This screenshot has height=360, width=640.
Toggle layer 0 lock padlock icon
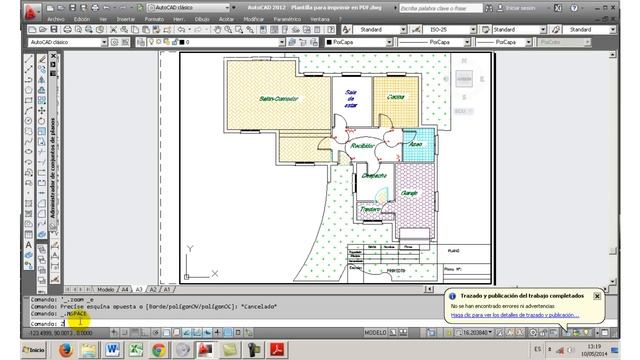coord(175,42)
